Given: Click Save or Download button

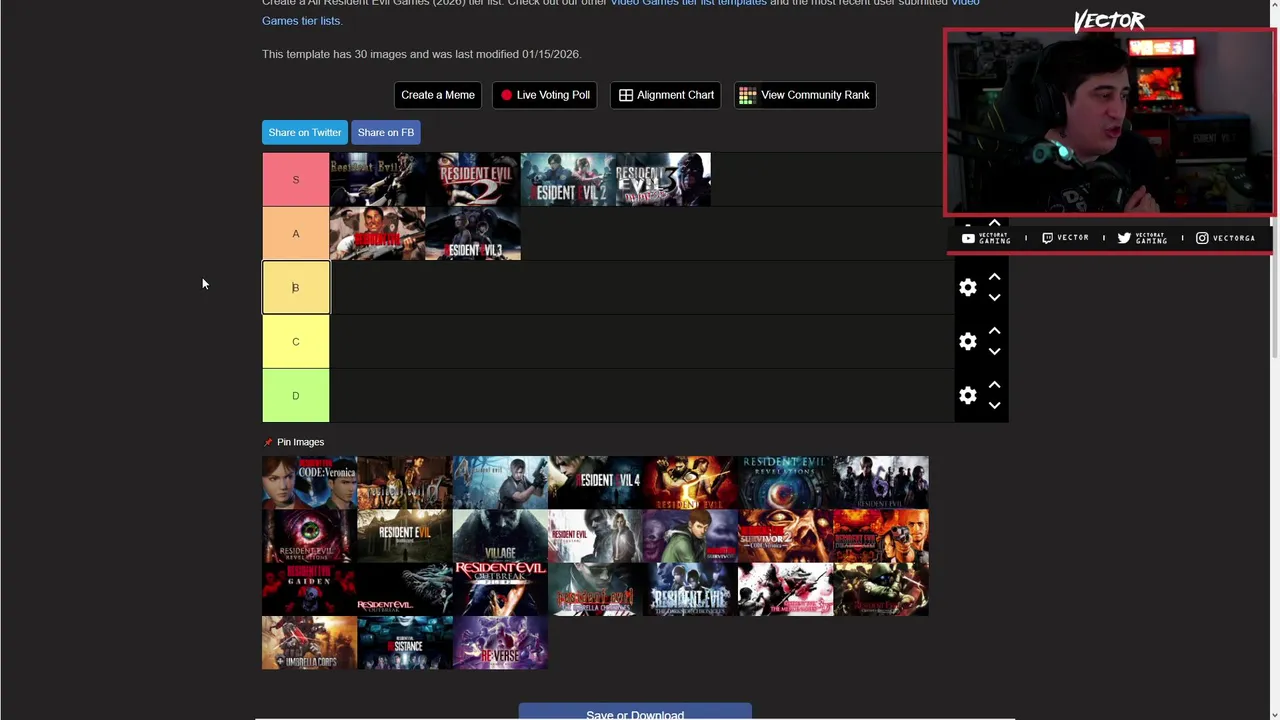Looking at the screenshot, I should pos(635,713).
